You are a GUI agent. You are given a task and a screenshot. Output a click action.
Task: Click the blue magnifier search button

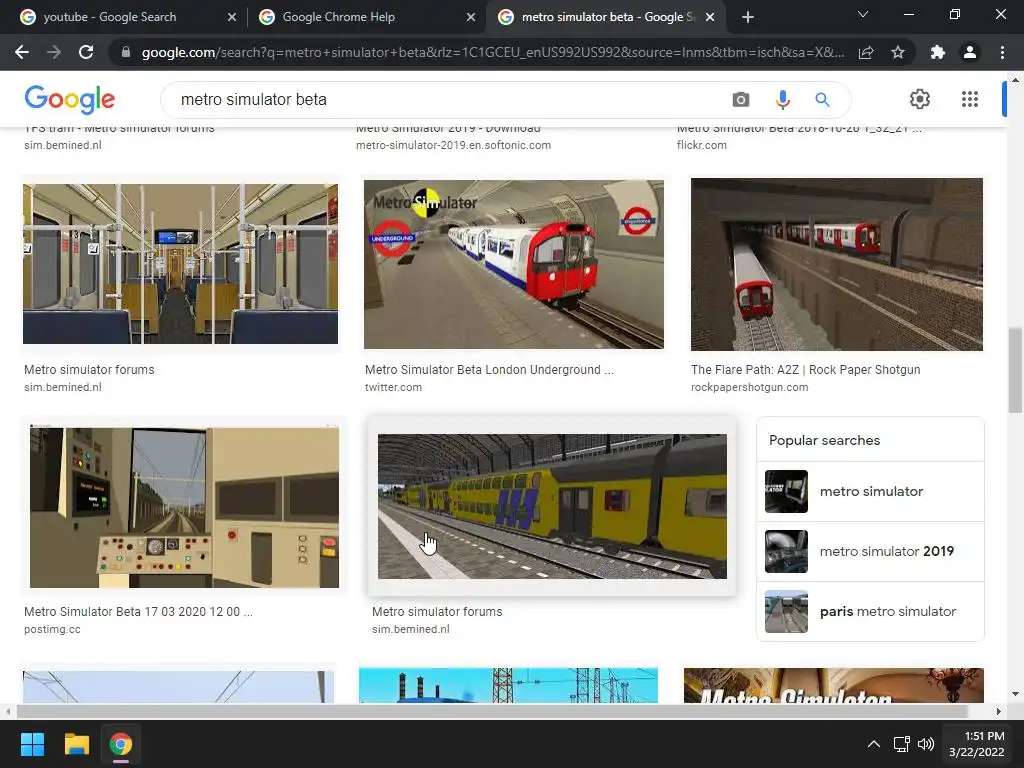point(822,99)
